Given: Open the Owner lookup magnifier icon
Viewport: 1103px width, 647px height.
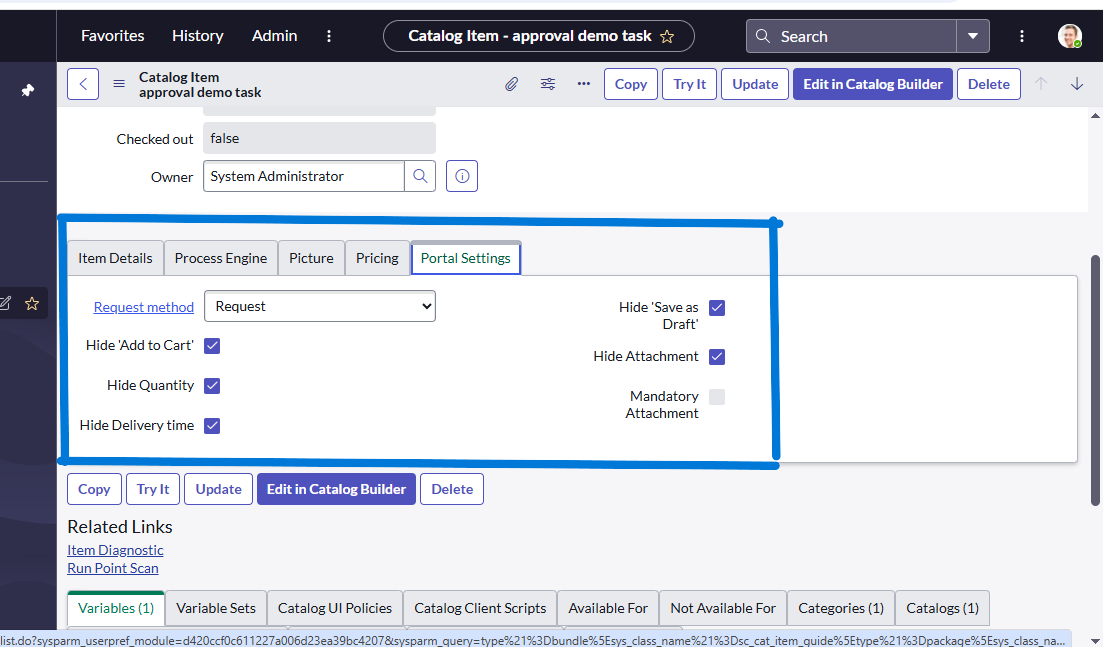Looking at the screenshot, I should [x=420, y=176].
